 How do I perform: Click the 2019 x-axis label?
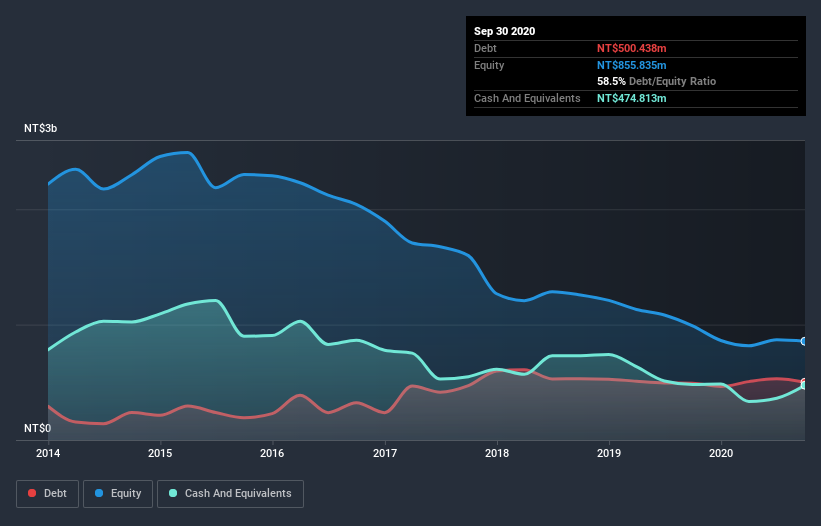click(x=609, y=453)
